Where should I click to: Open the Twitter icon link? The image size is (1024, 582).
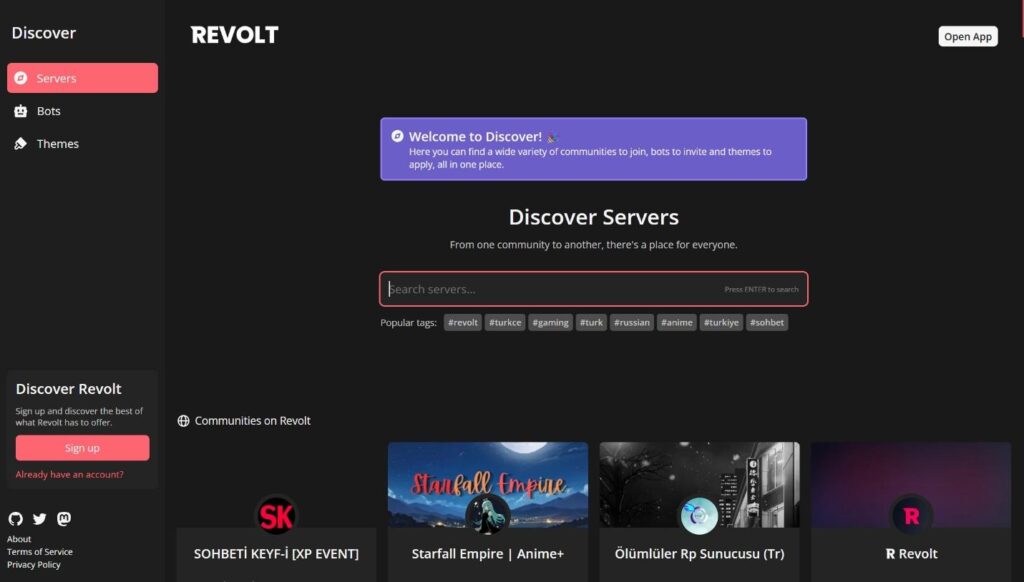point(40,519)
